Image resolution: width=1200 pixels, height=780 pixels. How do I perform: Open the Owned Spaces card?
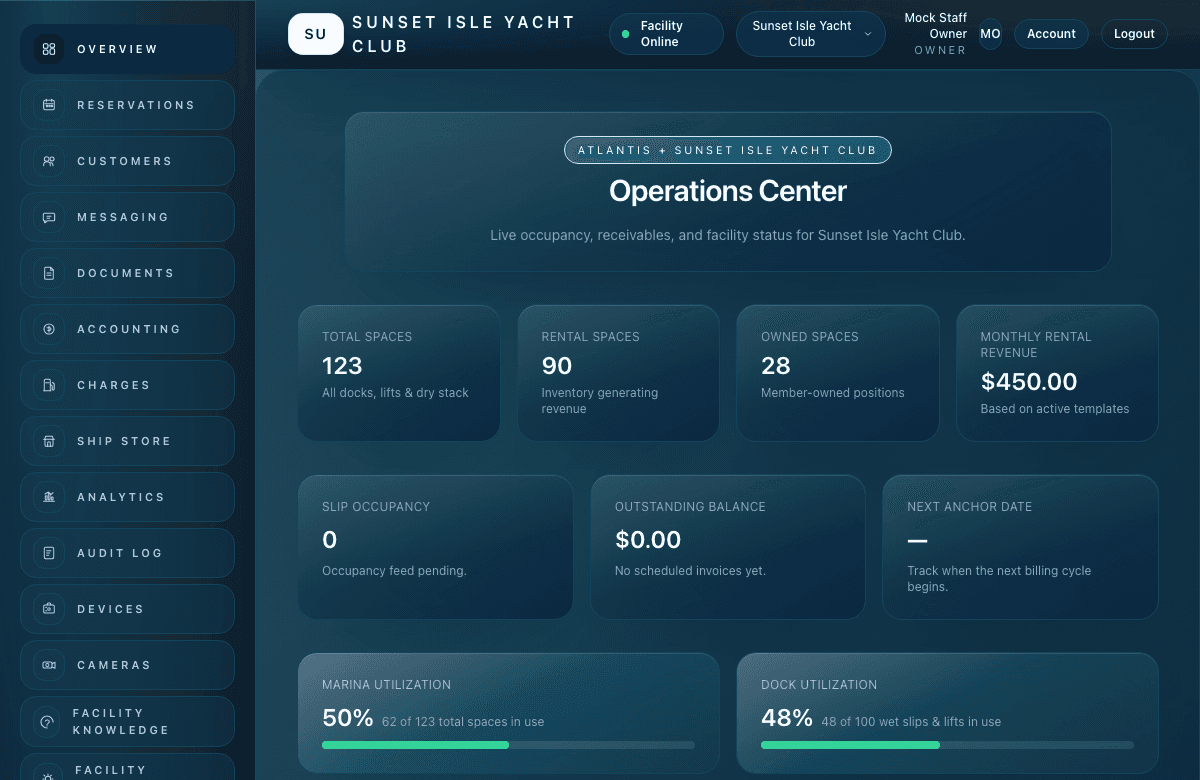tap(838, 373)
